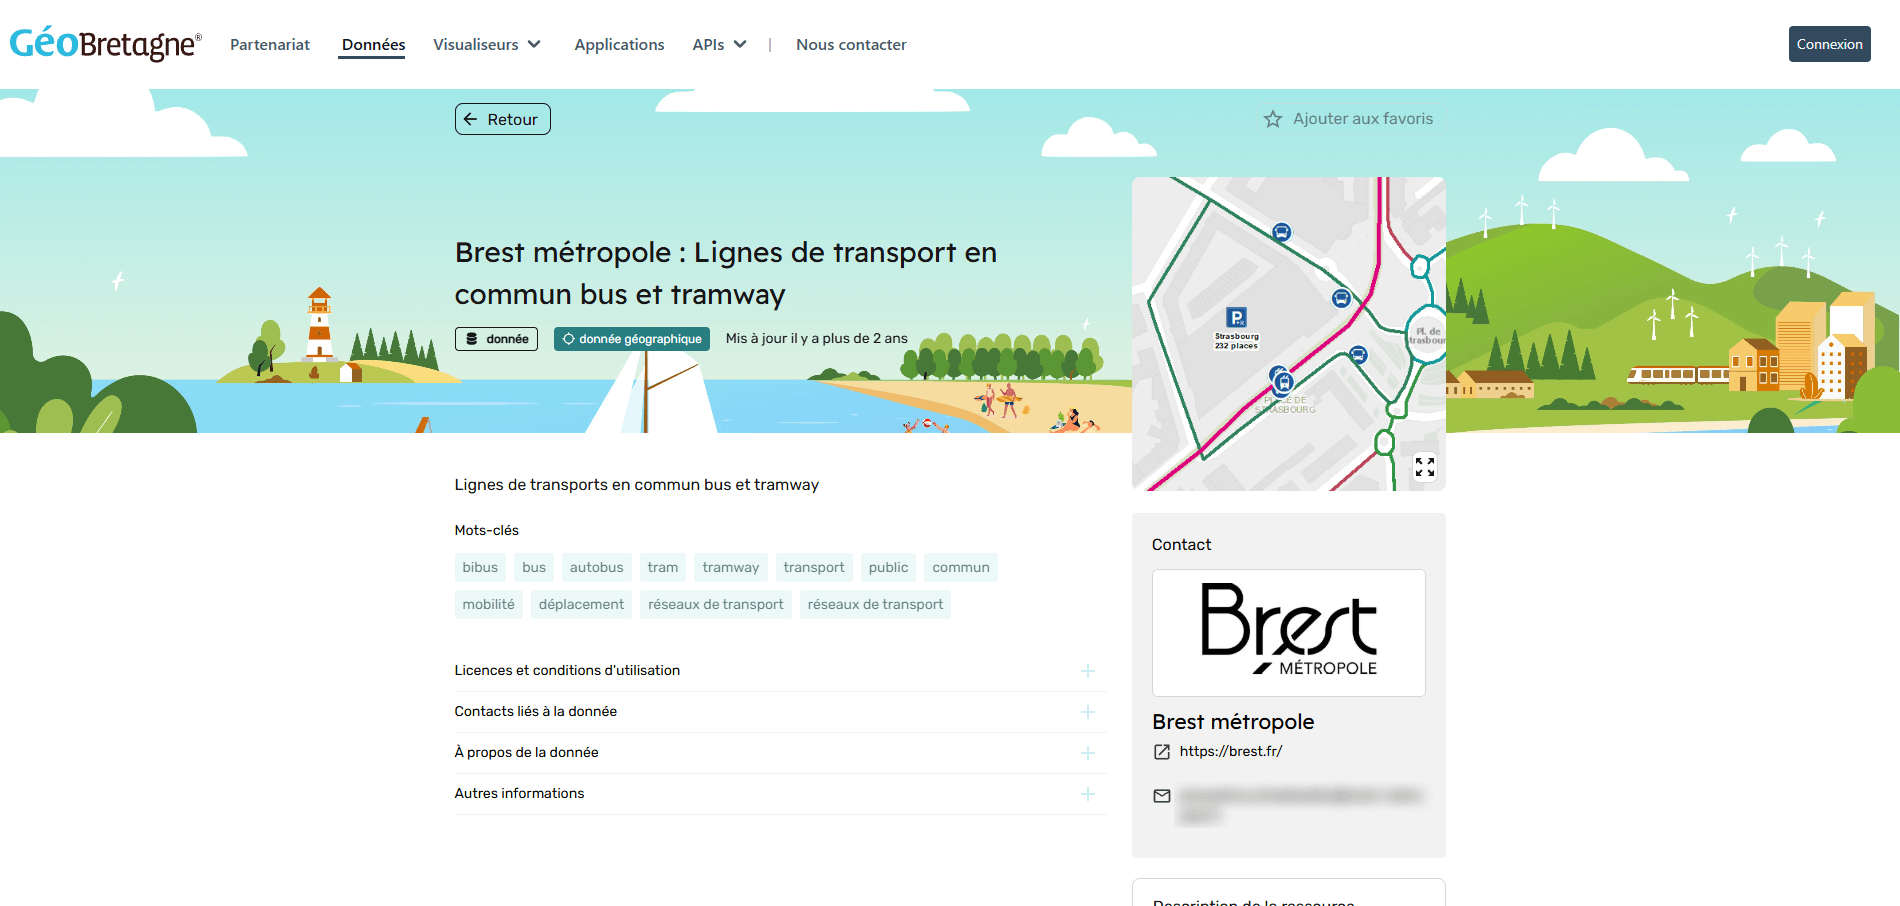Open the Visualiseurs dropdown menu

point(487,44)
